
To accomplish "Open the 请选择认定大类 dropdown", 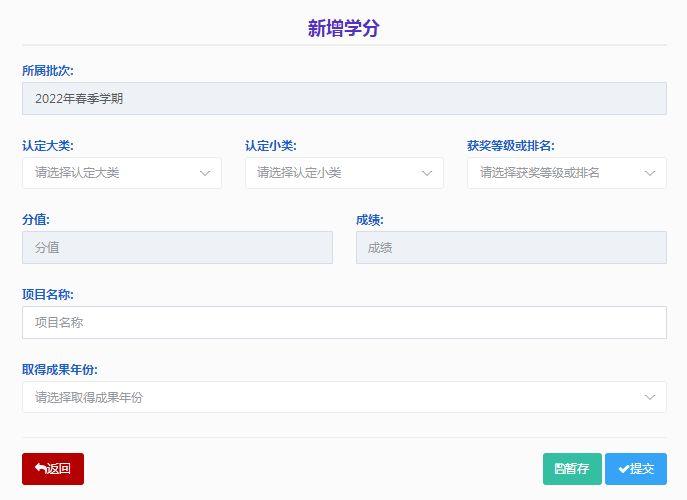I will [110, 173].
